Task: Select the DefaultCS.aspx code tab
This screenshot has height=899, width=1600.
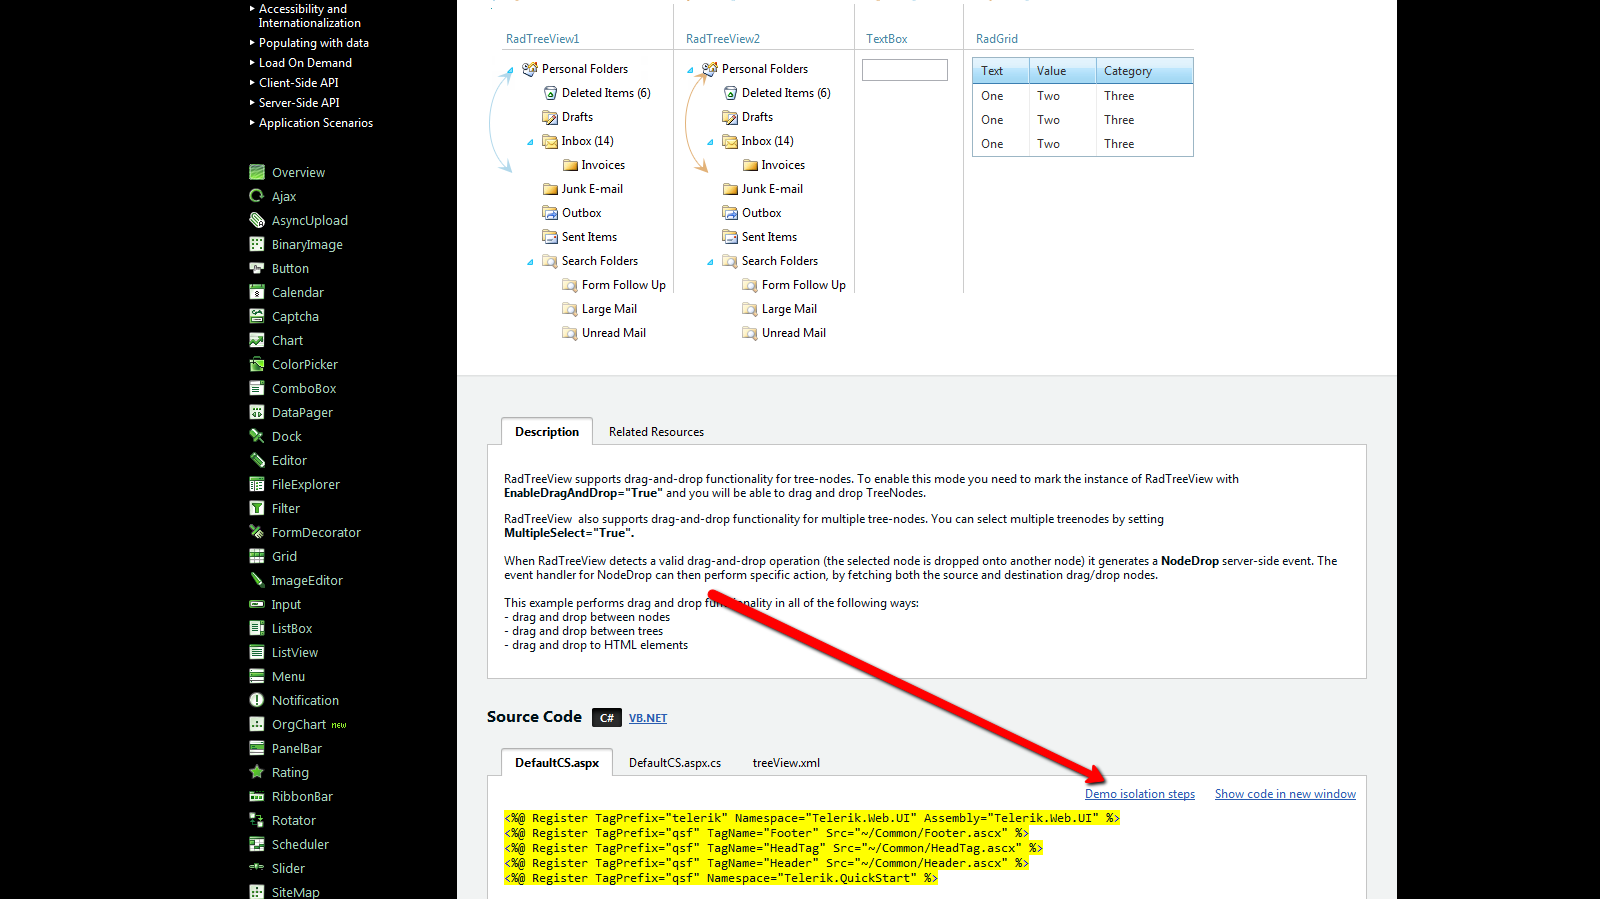Action: click(x=557, y=763)
